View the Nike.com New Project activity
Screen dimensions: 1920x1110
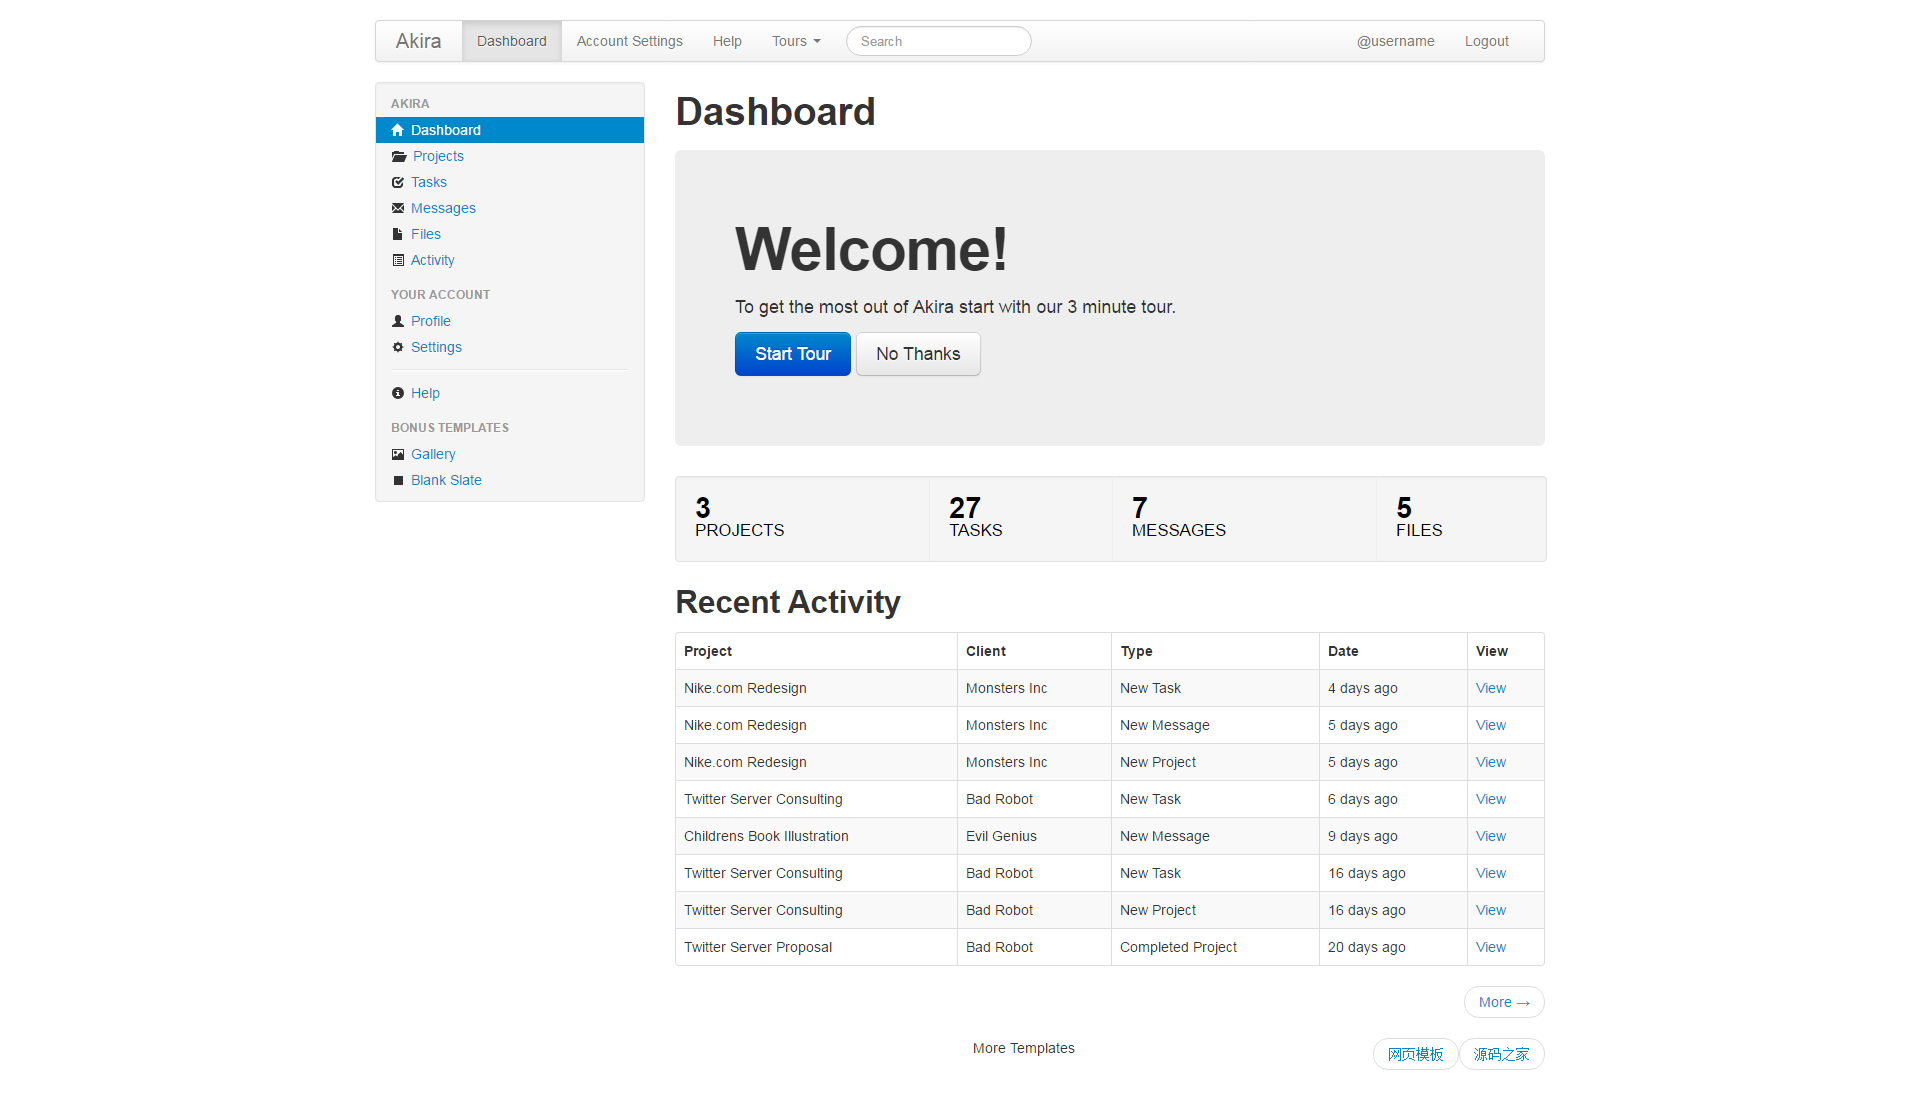pyautogui.click(x=1490, y=762)
